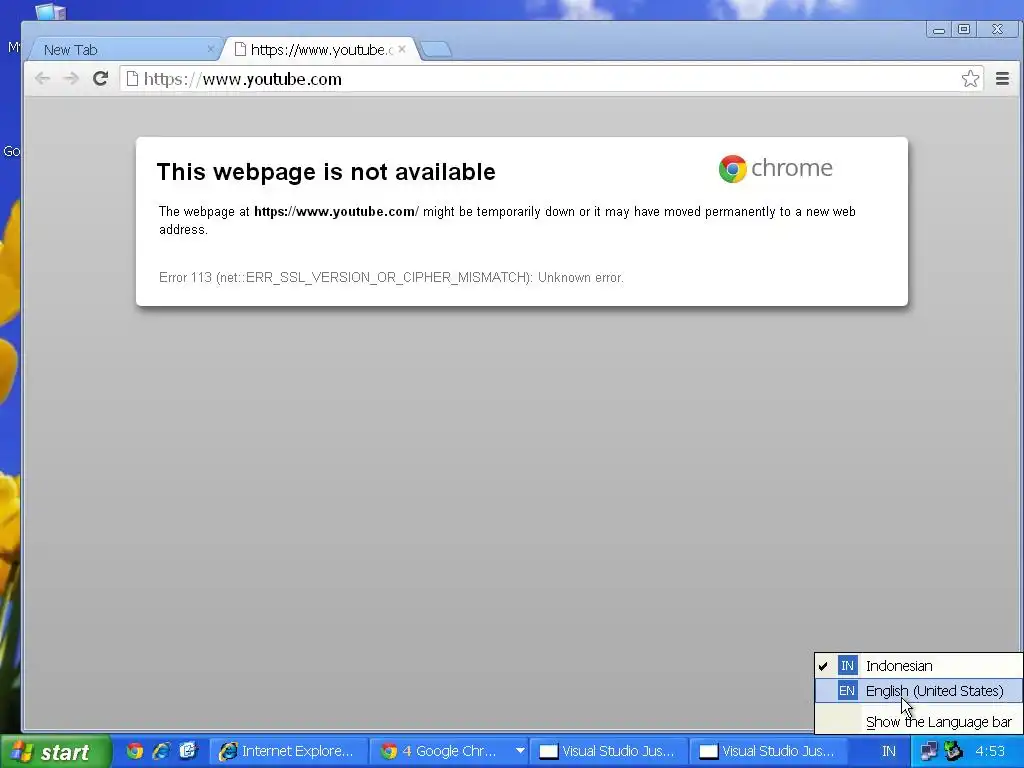Expand the Google Chrome group dropdown arrow
Image resolution: width=1024 pixels, height=768 pixels.
point(520,751)
